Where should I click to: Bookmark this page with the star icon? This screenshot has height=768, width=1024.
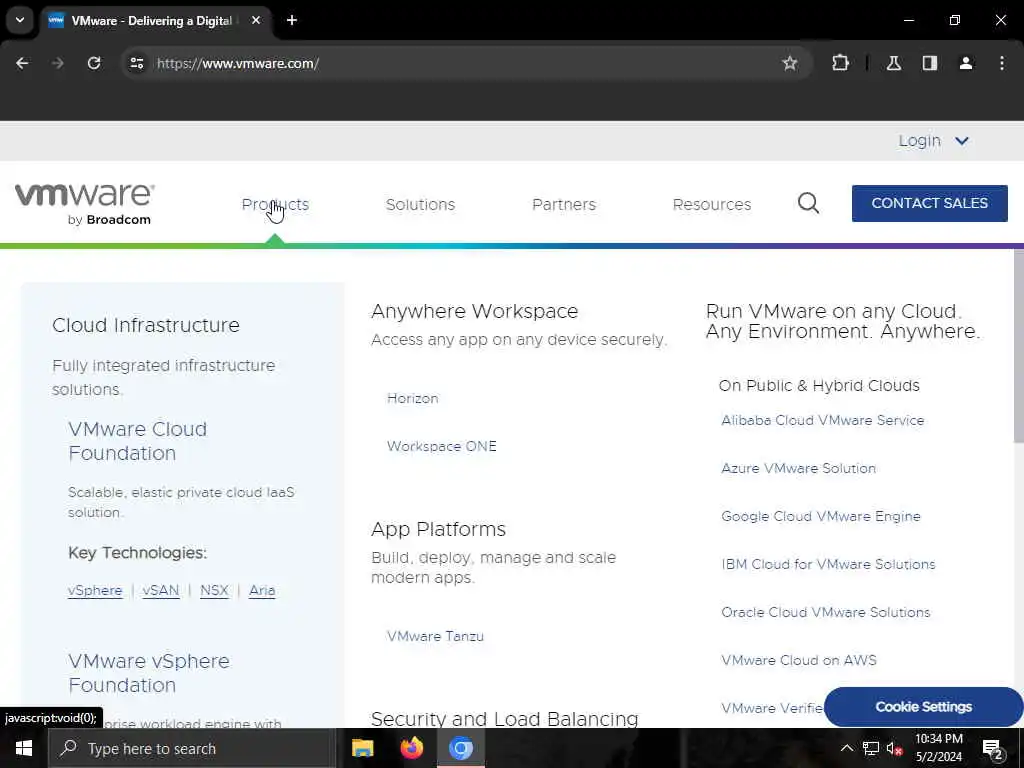790,63
